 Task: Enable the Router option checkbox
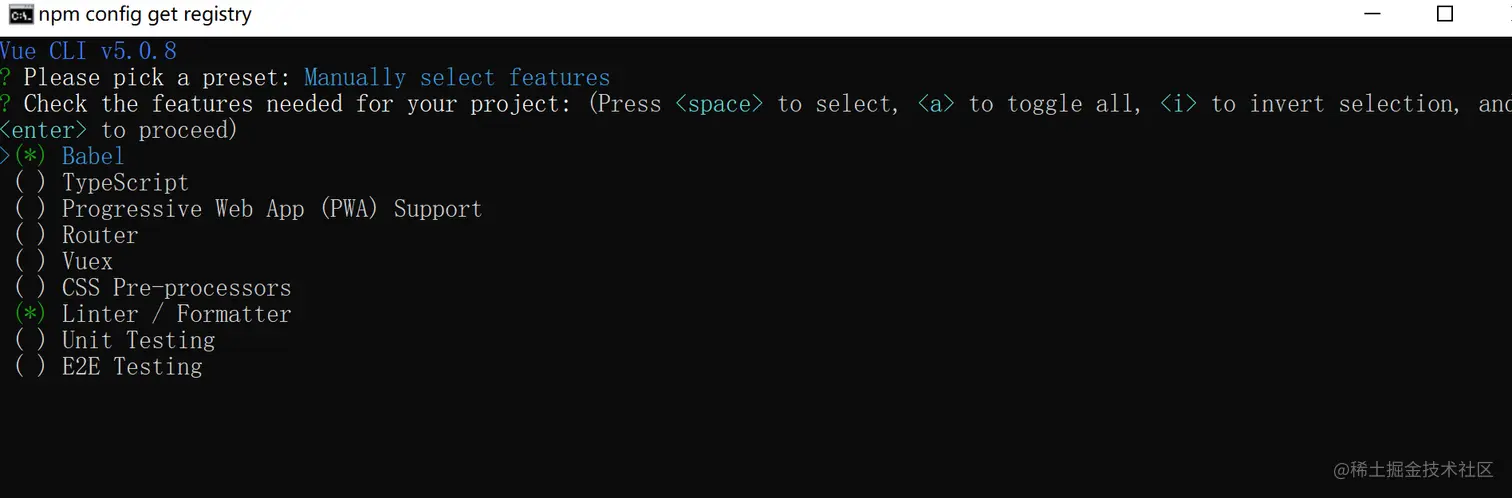coord(30,235)
